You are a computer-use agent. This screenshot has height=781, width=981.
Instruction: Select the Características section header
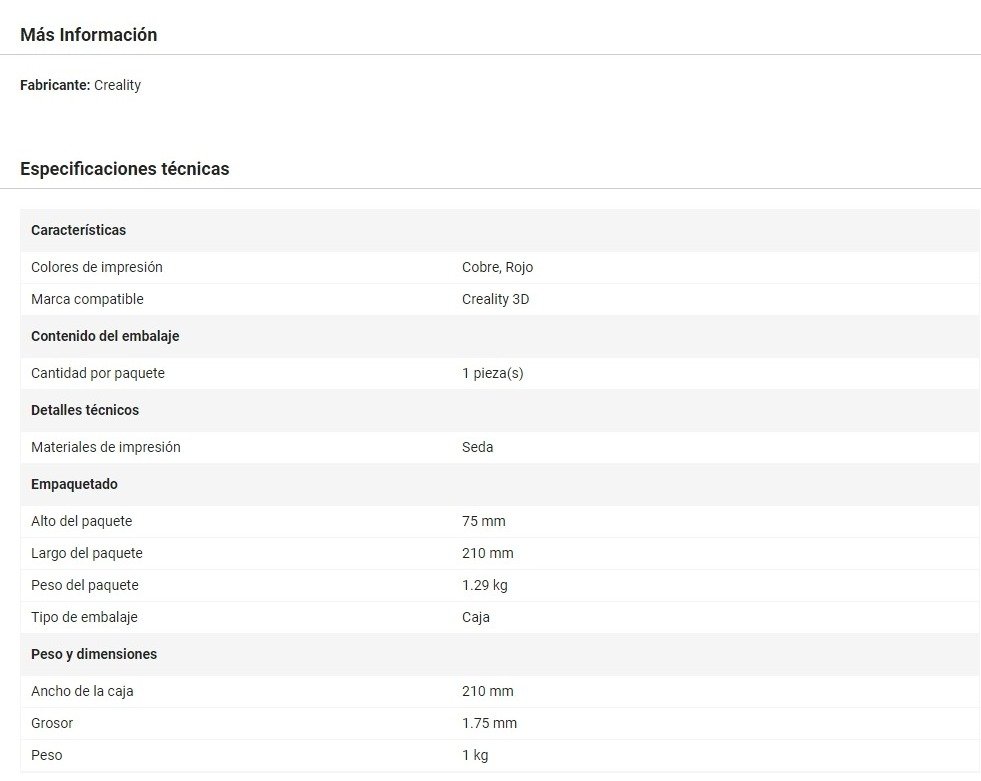point(78,230)
